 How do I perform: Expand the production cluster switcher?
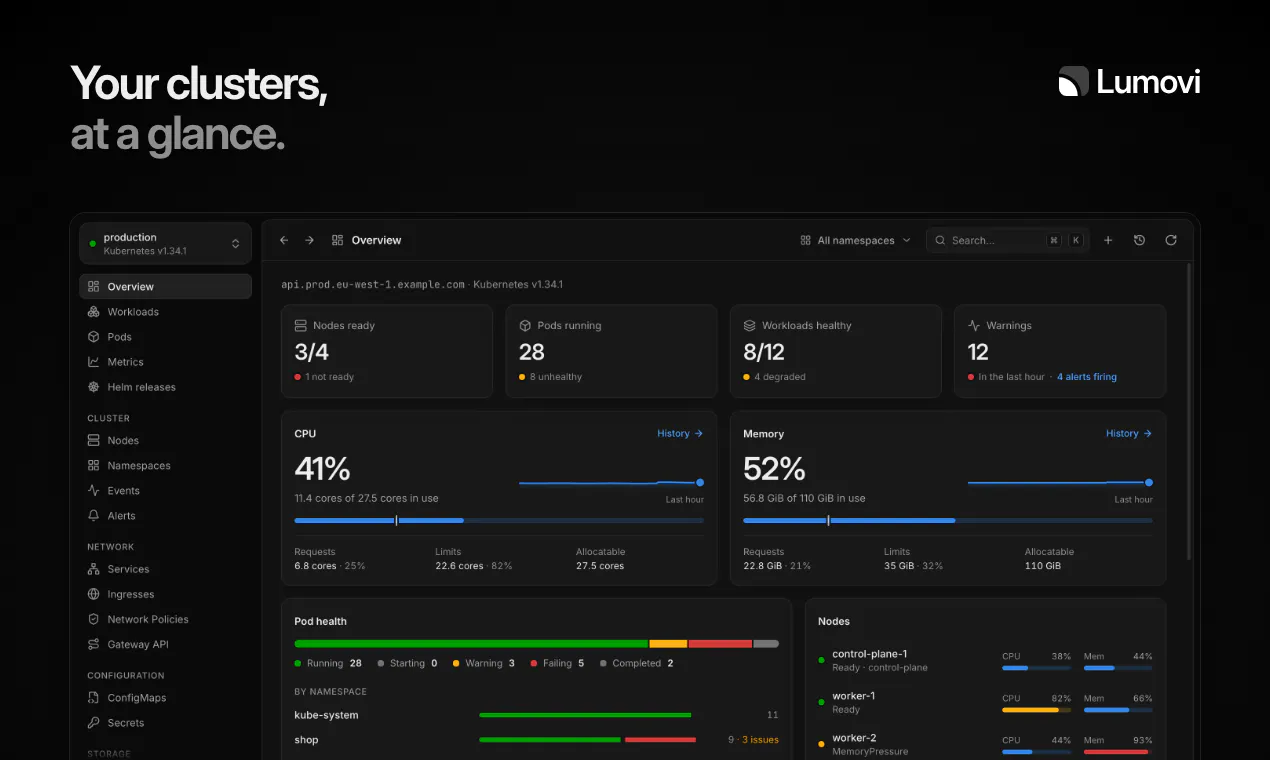[x=165, y=243]
